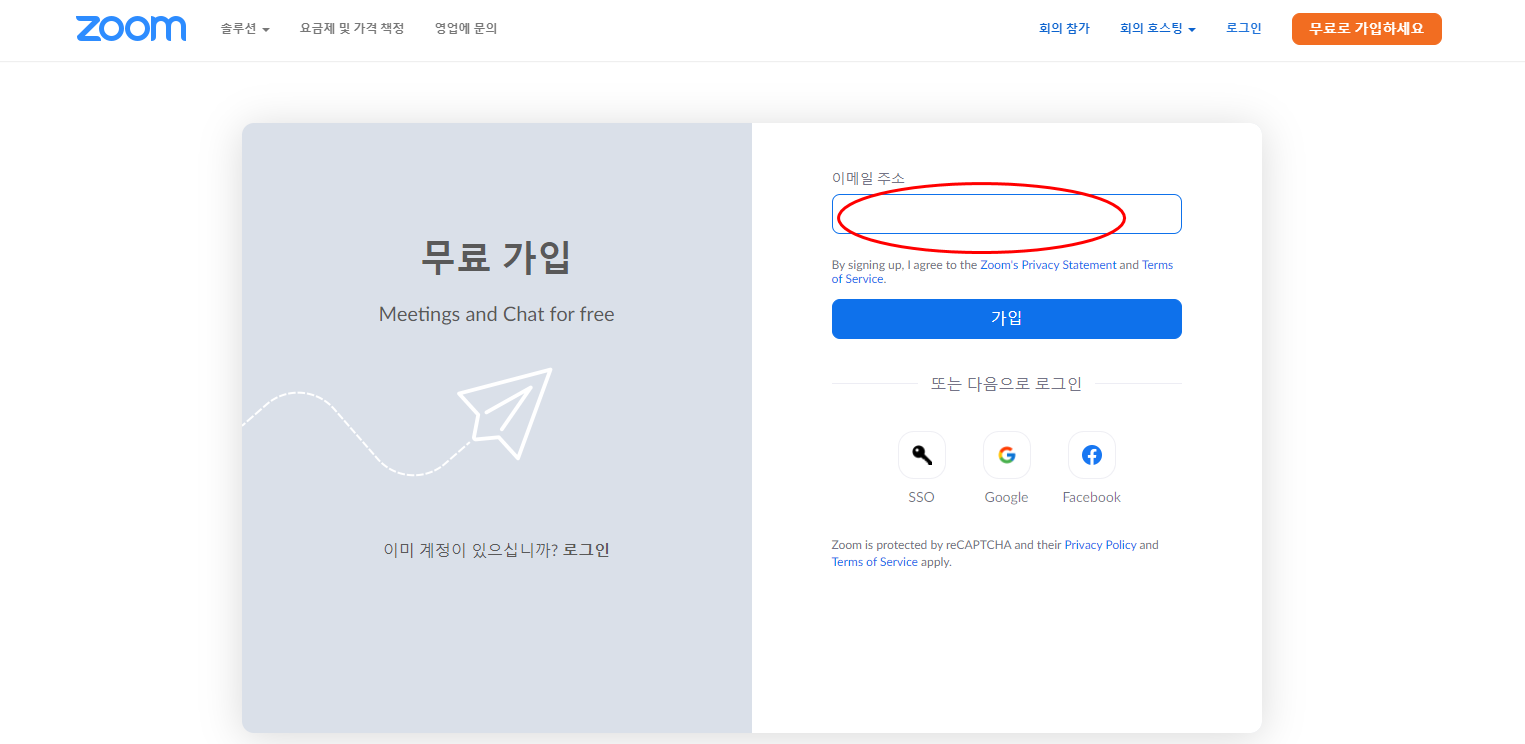Expand the 솔루션 dropdown menu
The height and width of the screenshot is (744, 1525).
[245, 29]
